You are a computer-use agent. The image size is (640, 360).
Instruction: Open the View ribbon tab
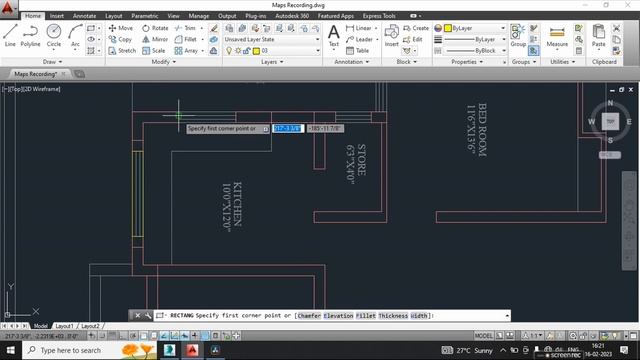173,16
